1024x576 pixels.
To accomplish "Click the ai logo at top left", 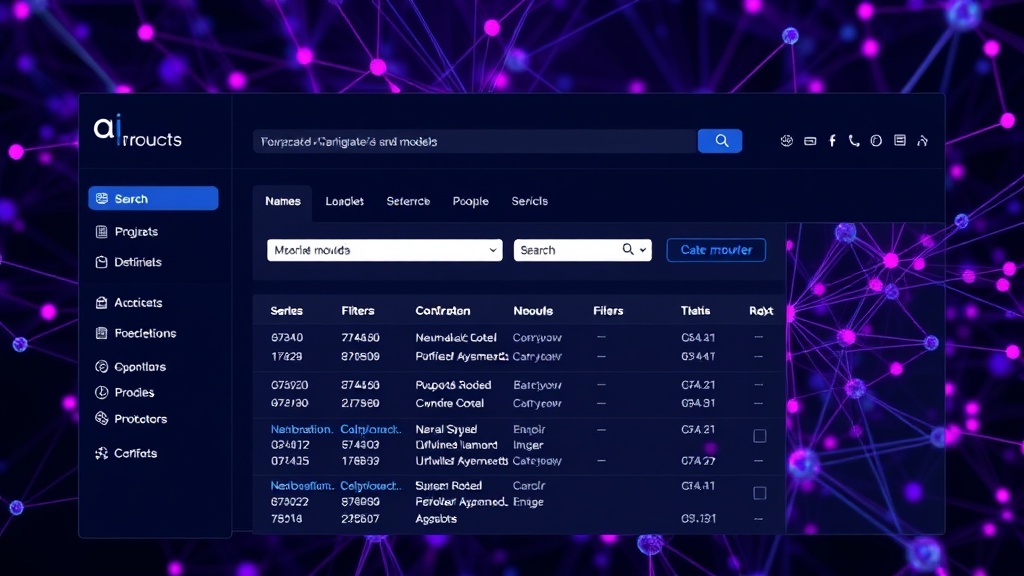I will (x=137, y=131).
